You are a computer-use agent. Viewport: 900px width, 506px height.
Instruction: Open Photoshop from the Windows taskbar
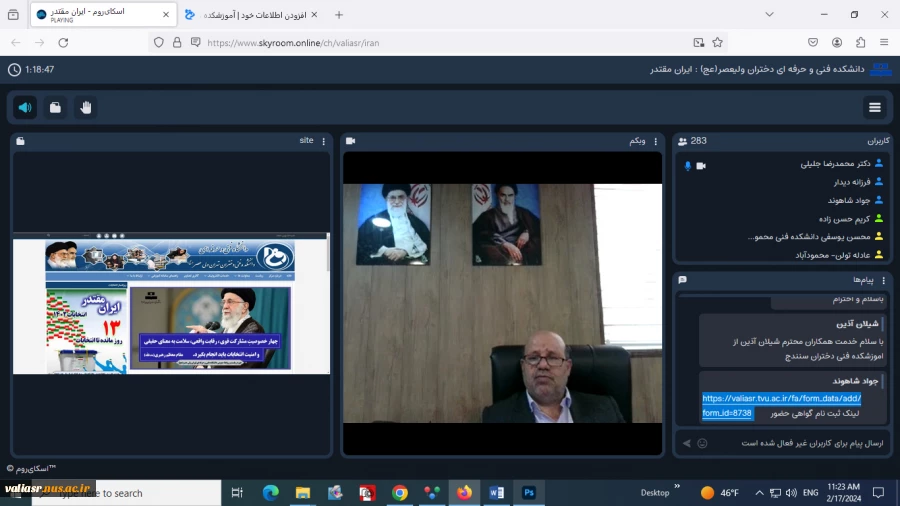tap(529, 493)
